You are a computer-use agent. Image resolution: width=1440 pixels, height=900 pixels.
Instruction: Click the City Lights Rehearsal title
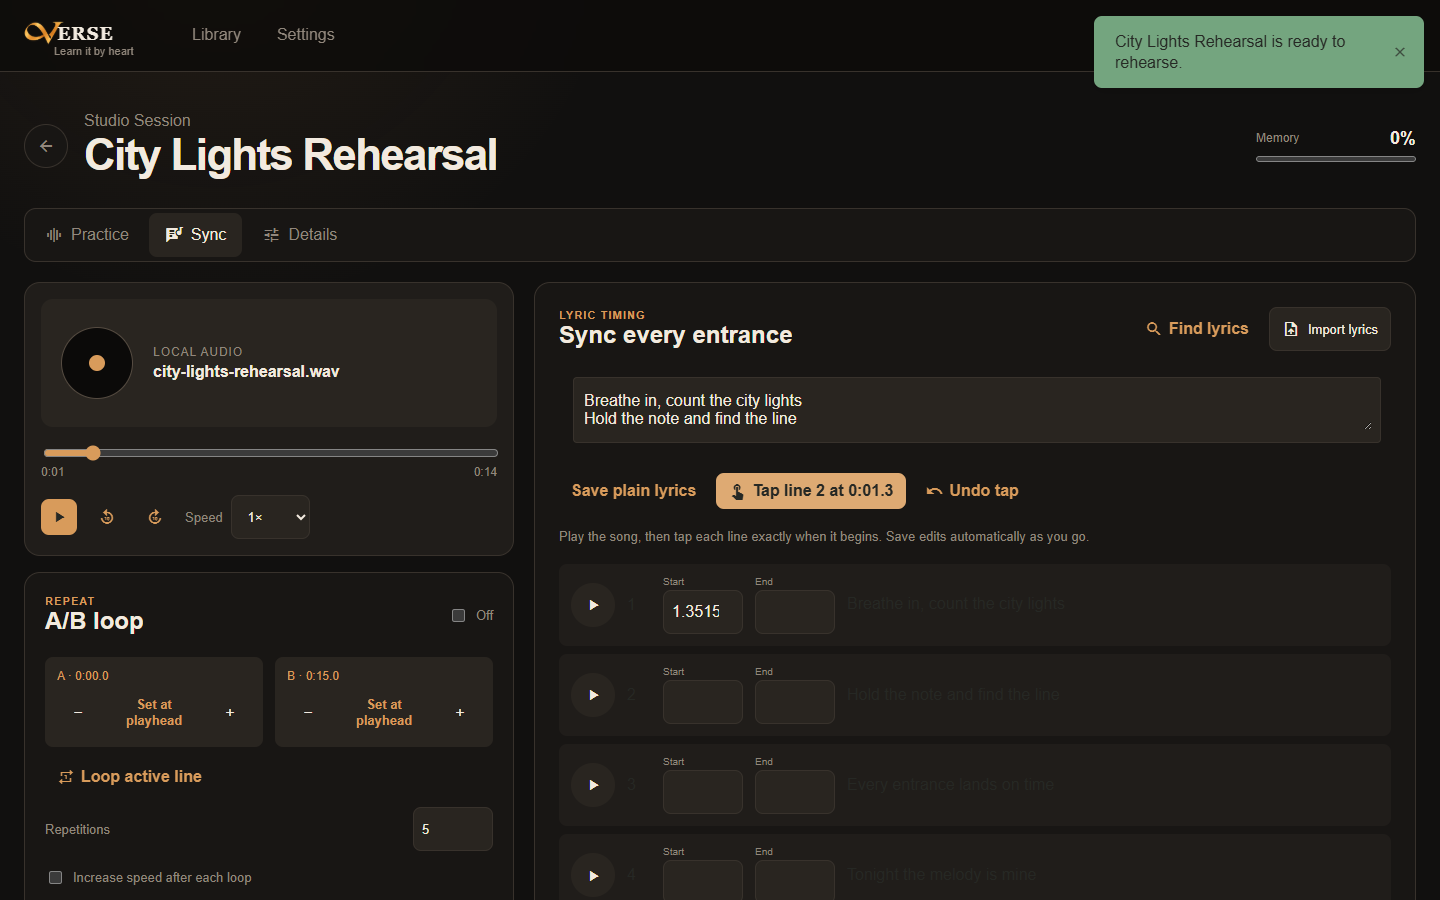pos(291,155)
